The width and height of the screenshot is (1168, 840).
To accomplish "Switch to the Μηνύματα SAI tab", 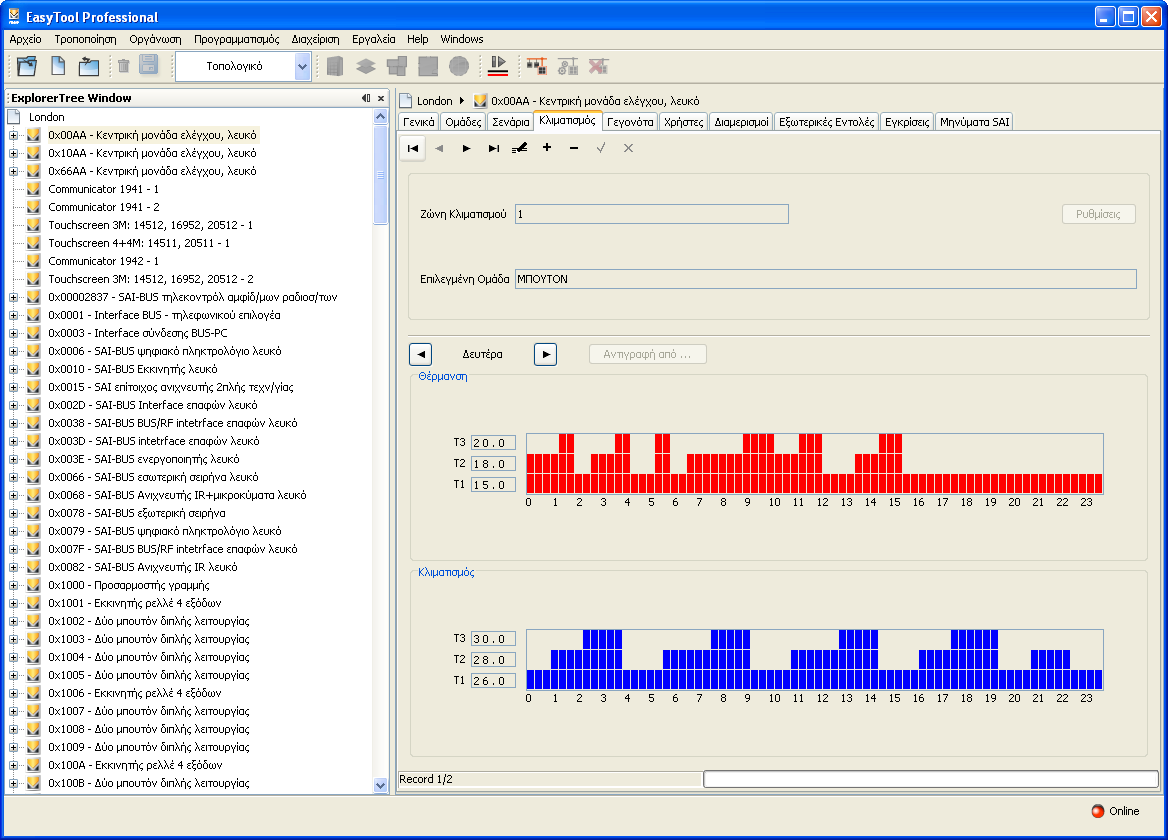I will (x=974, y=122).
